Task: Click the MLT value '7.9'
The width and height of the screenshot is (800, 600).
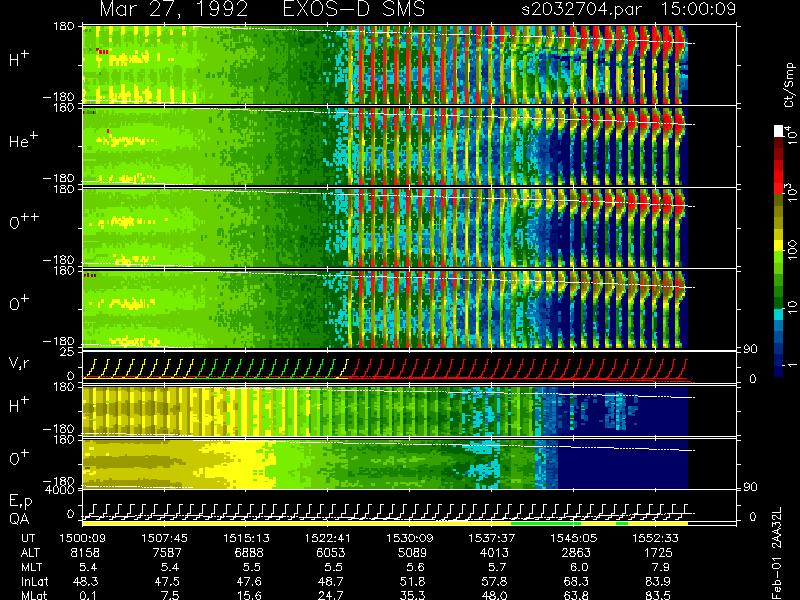Action: (x=661, y=567)
